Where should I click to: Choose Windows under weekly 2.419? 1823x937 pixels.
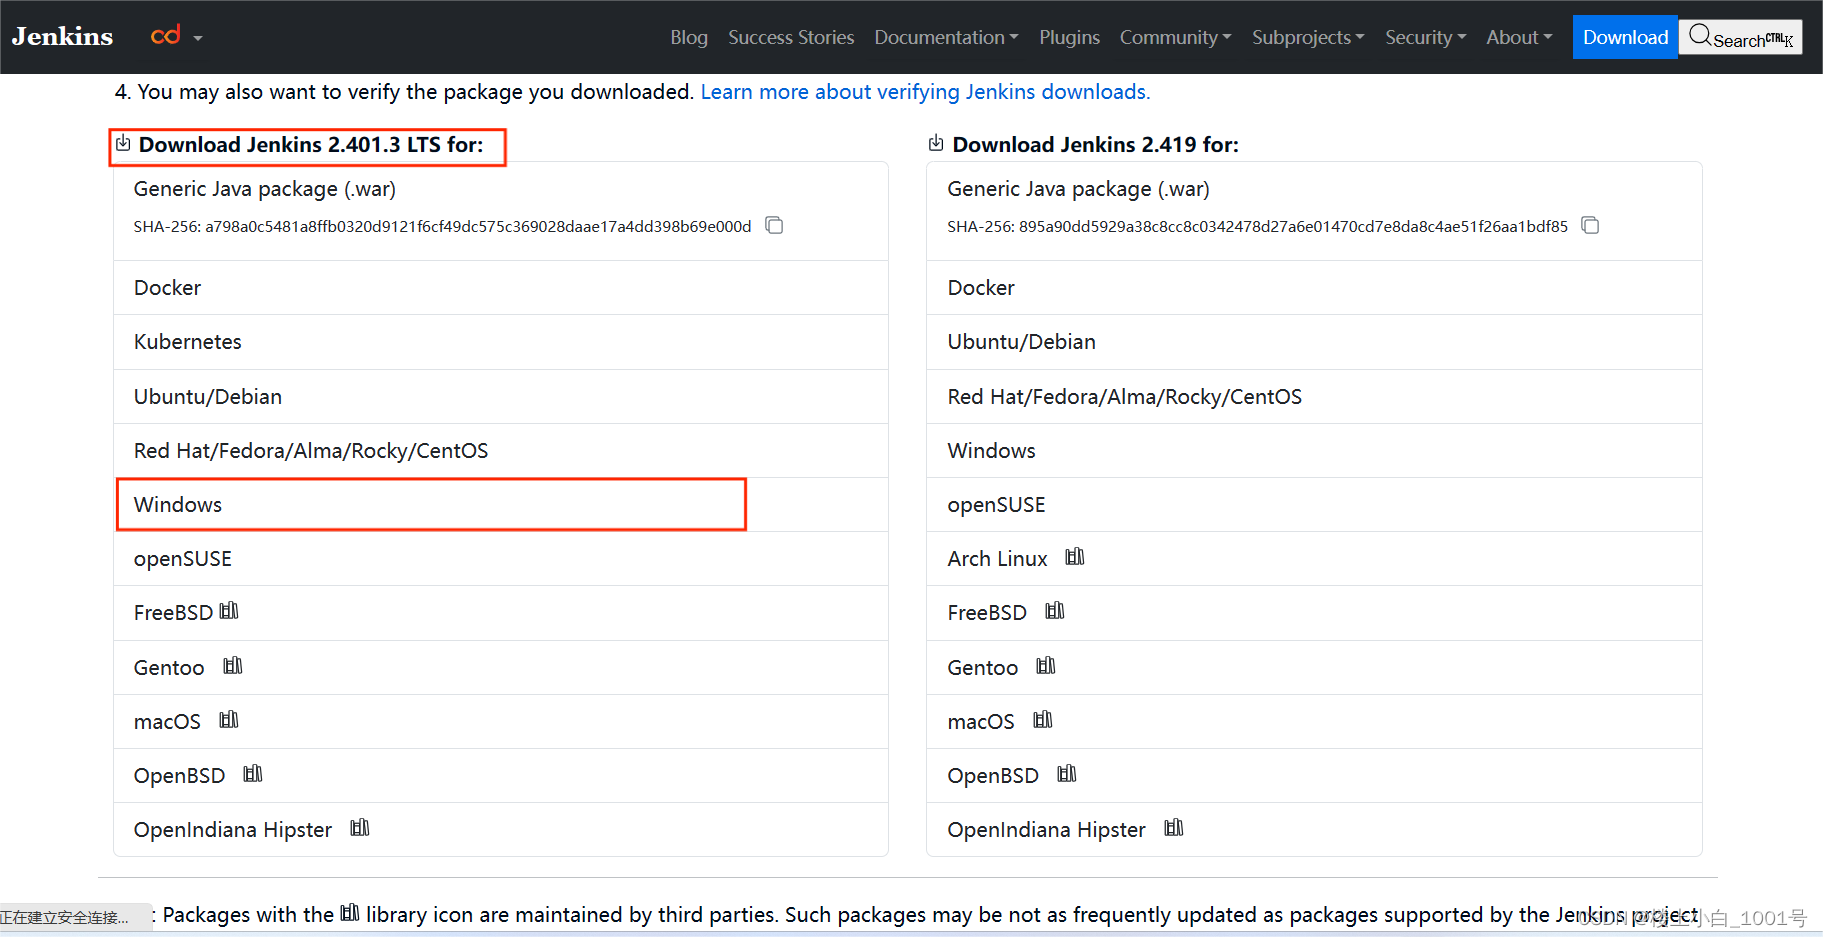click(x=1314, y=451)
